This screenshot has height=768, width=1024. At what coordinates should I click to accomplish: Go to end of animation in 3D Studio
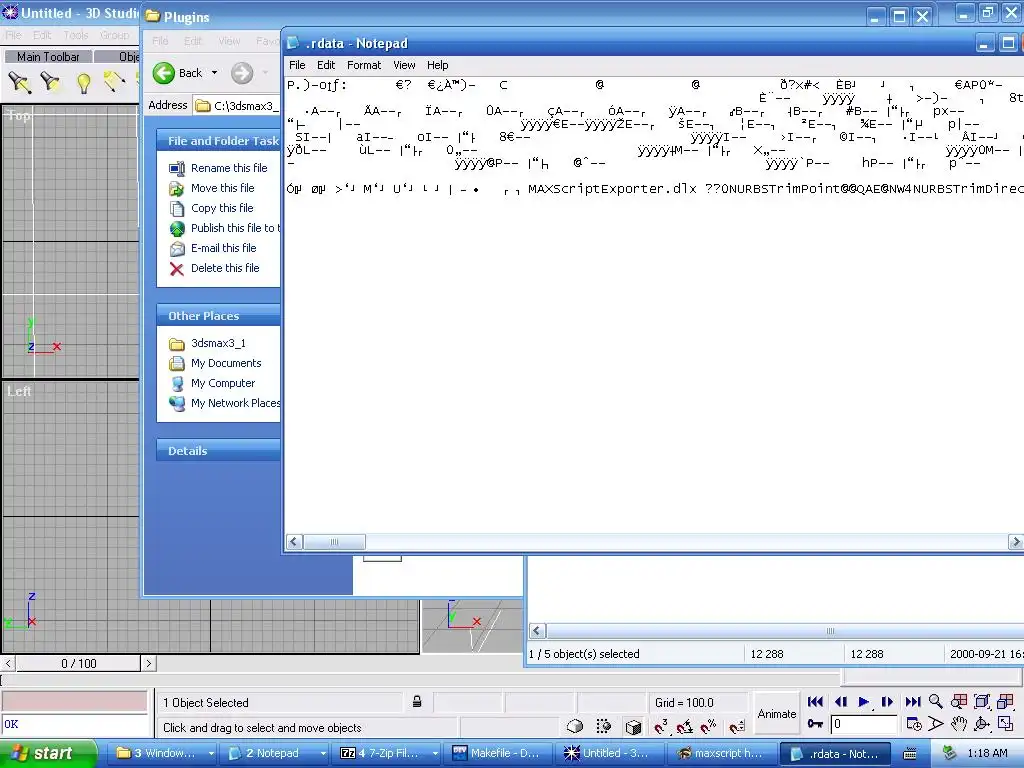coord(912,702)
